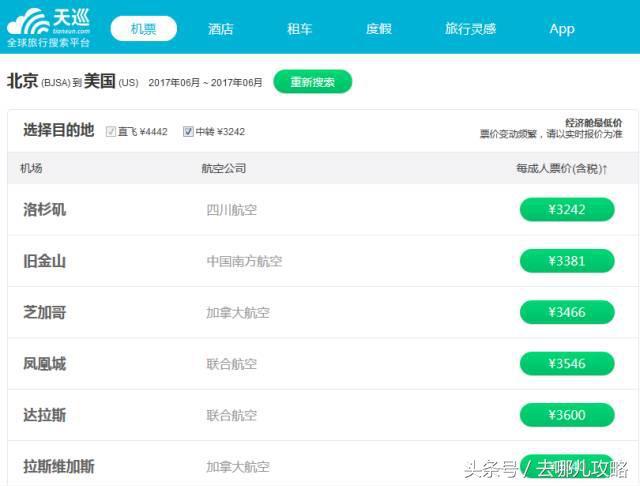Click the 机场 column header
The image size is (640, 486).
pos(31,168)
